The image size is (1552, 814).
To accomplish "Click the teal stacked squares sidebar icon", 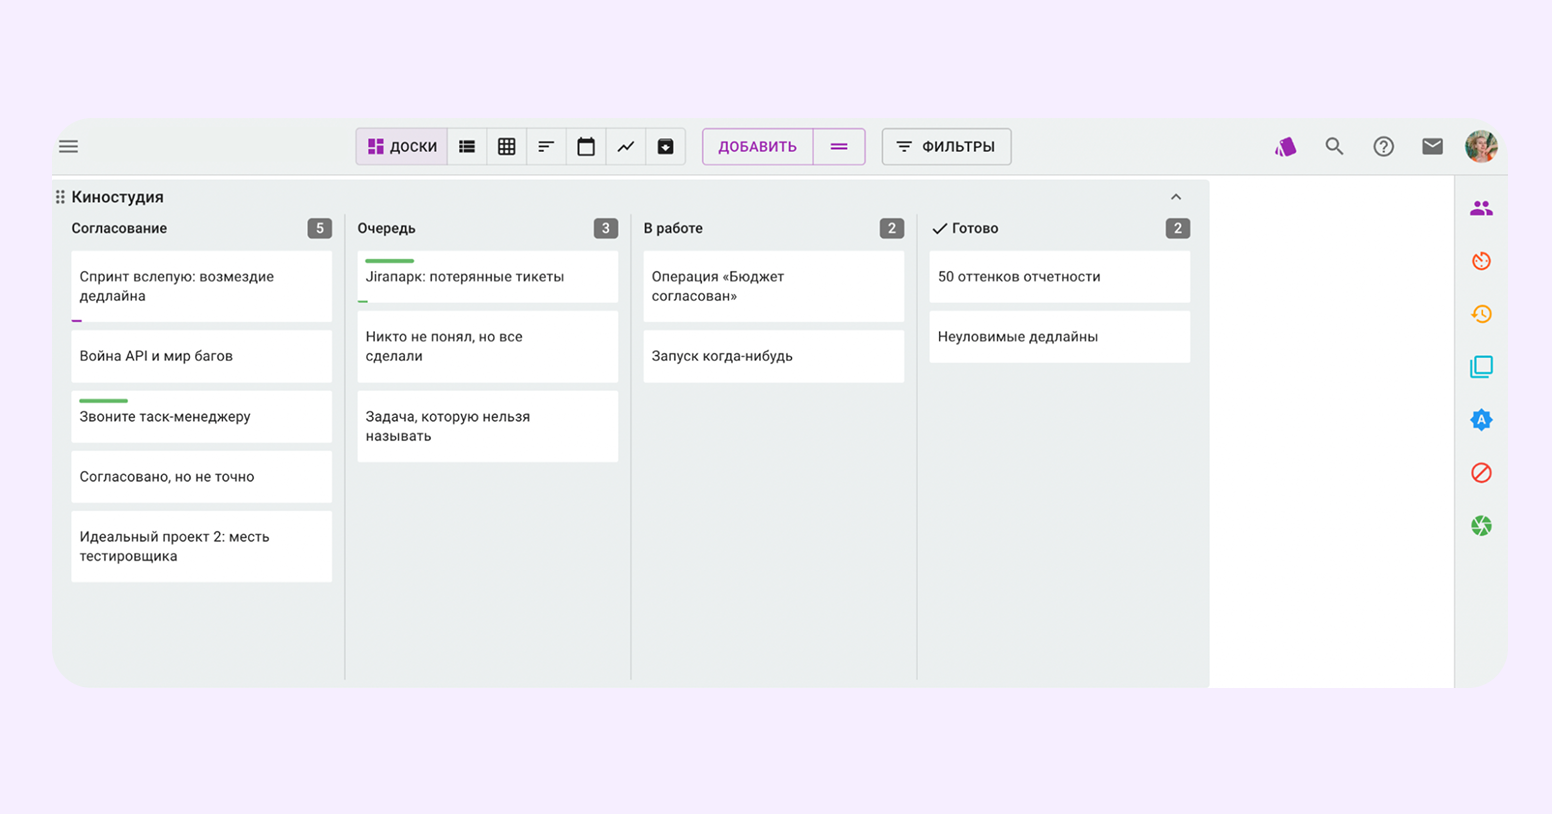I will click(x=1481, y=367).
